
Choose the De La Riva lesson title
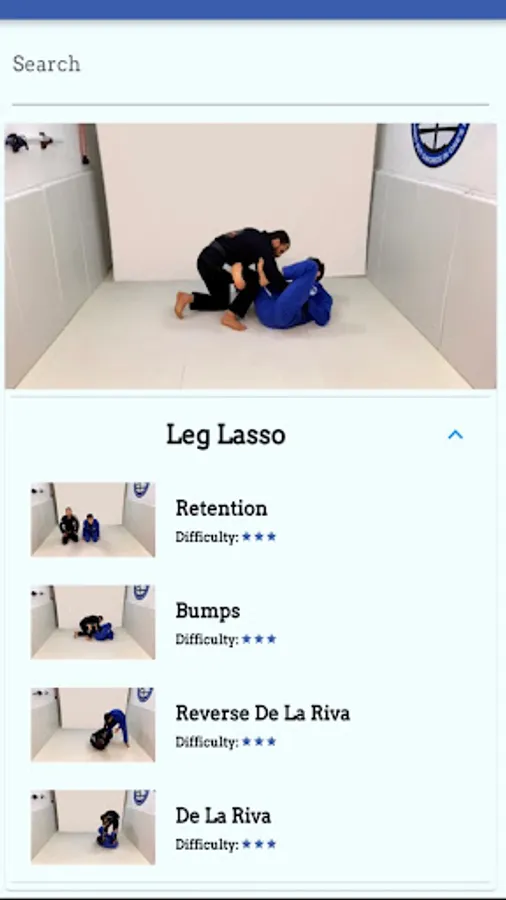223,816
